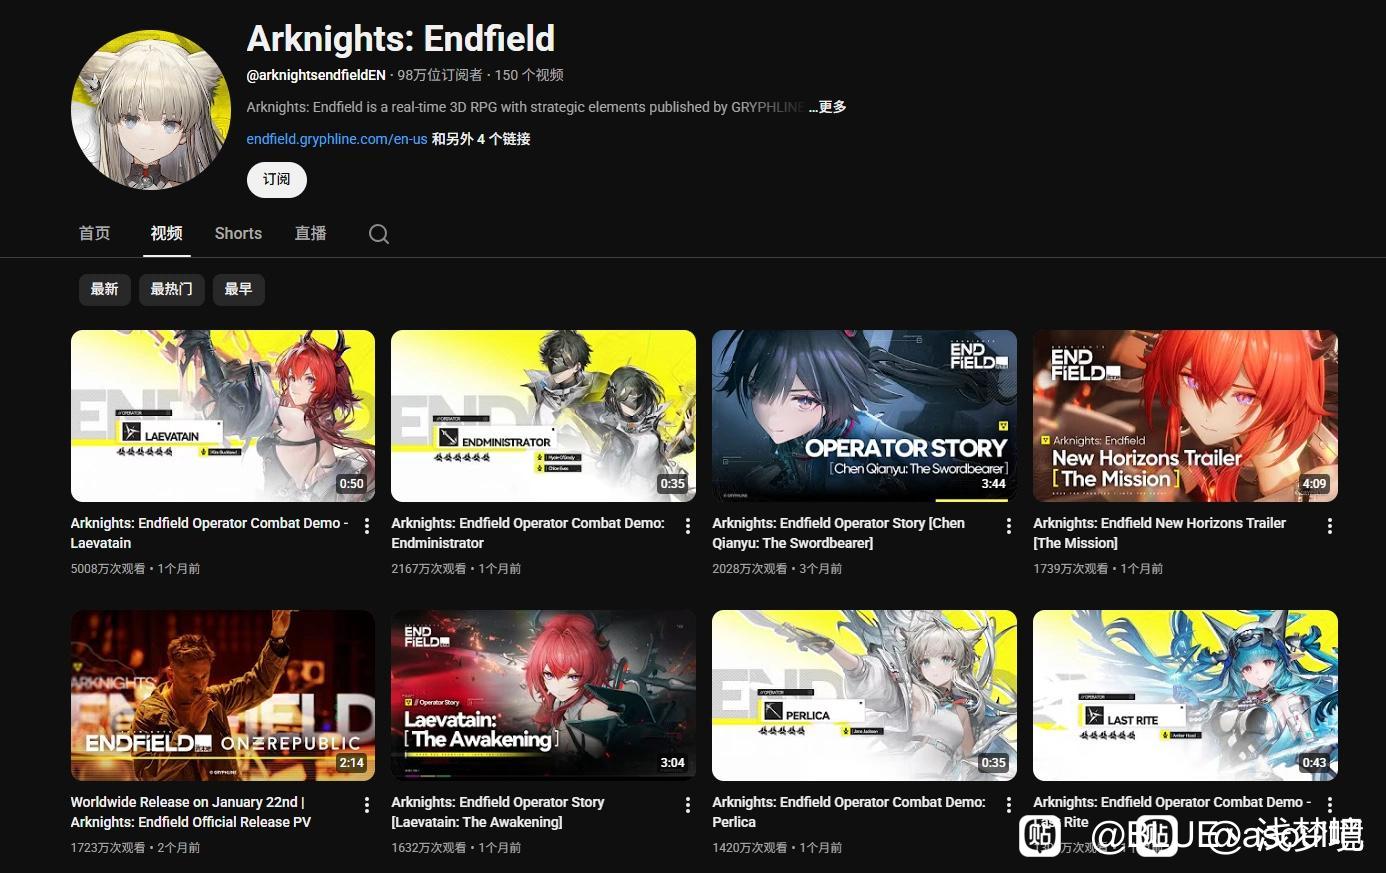
Task: Switch to the 直播 tab
Action: pyautogui.click(x=311, y=233)
